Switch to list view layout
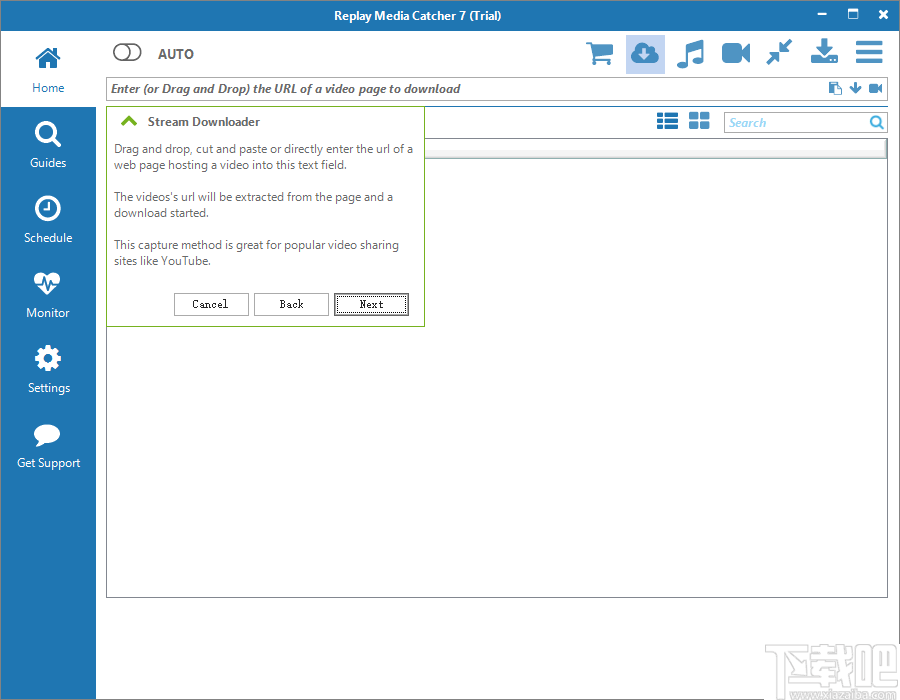This screenshot has height=700, width=900. 667,121
